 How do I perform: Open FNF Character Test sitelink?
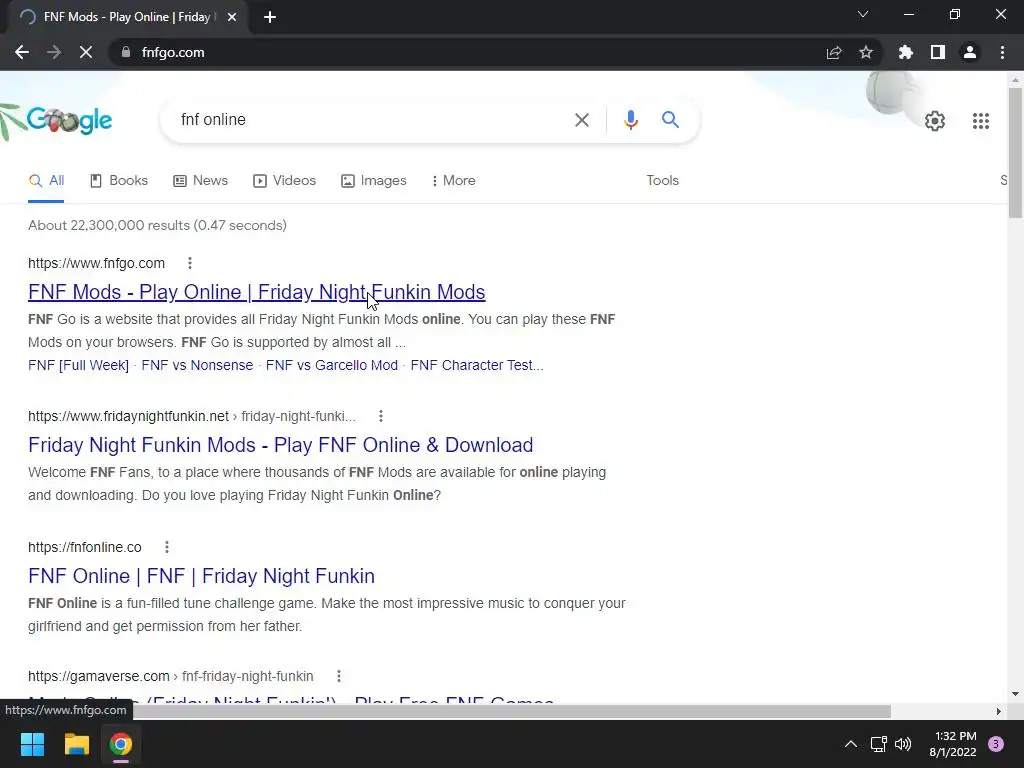click(477, 365)
